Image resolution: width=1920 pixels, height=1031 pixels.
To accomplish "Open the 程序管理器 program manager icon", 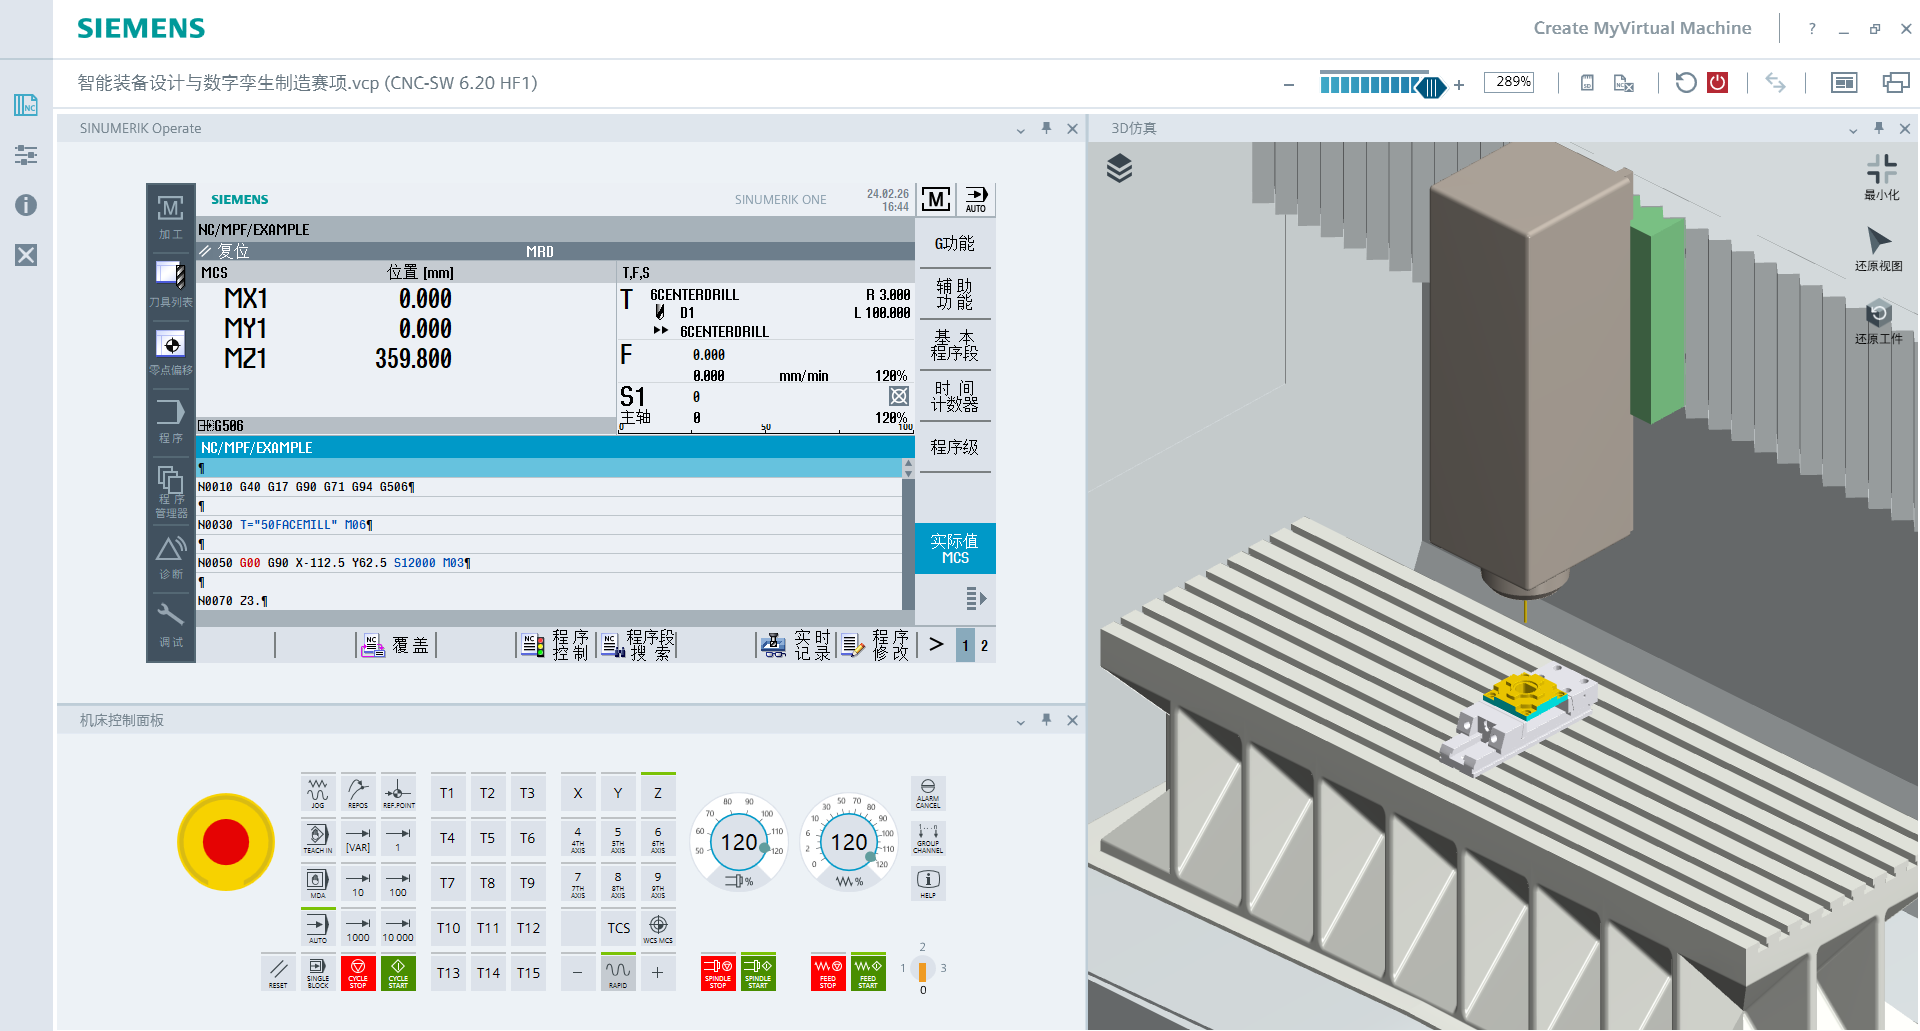I will [171, 491].
